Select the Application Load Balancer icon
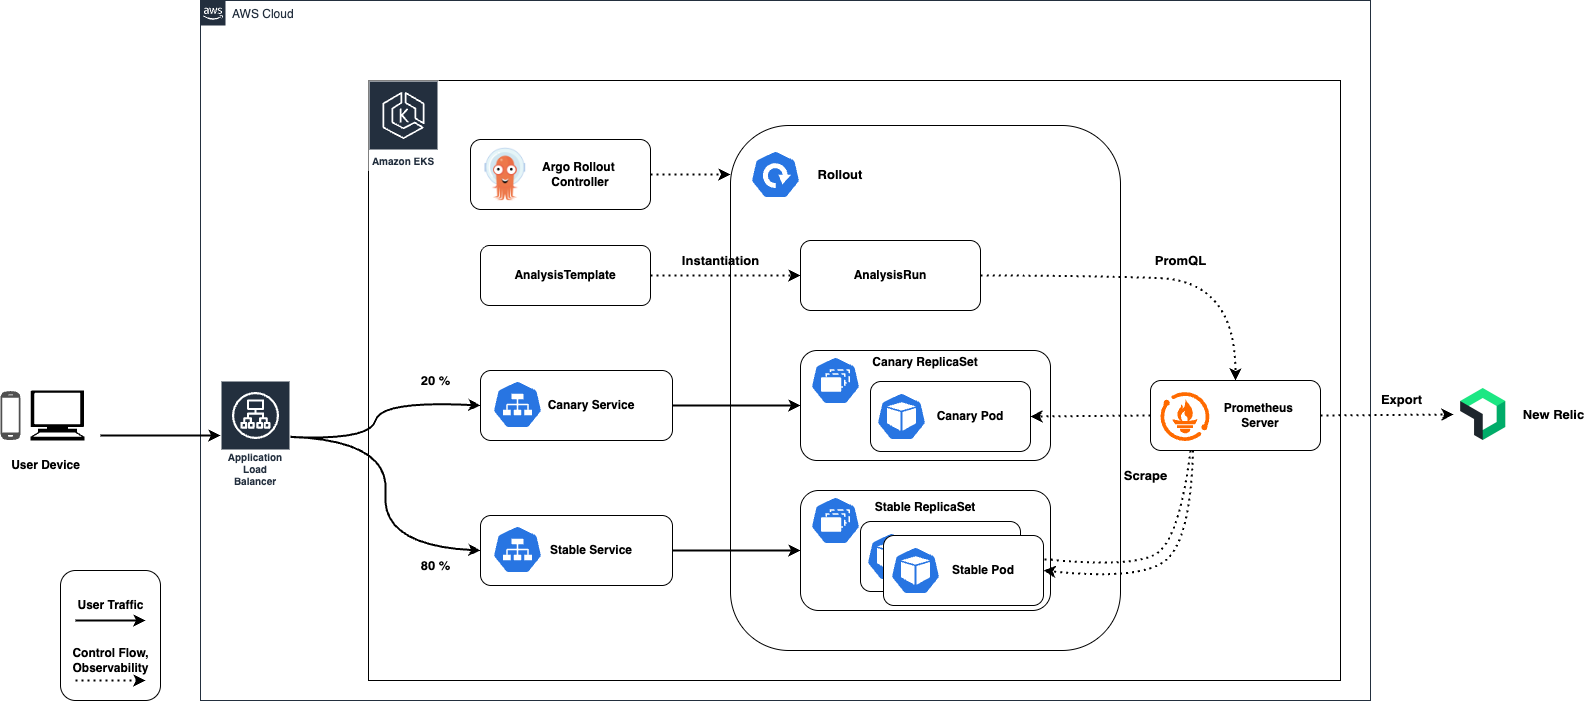This screenshot has width=1594, height=702. [x=255, y=415]
